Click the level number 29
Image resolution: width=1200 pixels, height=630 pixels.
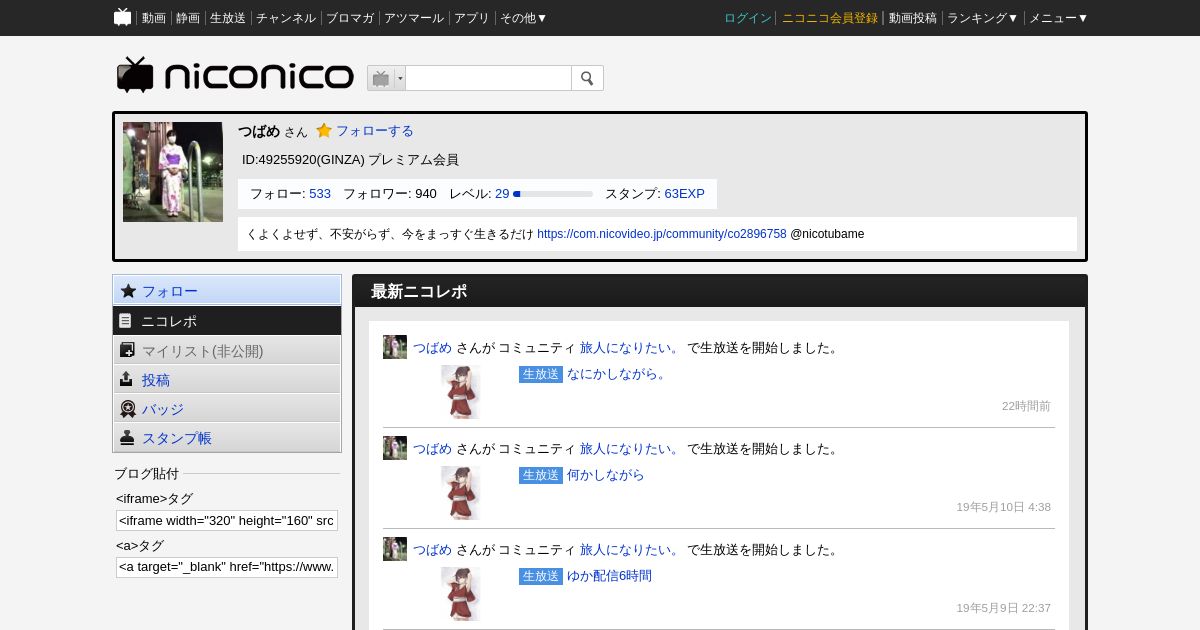[x=502, y=194]
